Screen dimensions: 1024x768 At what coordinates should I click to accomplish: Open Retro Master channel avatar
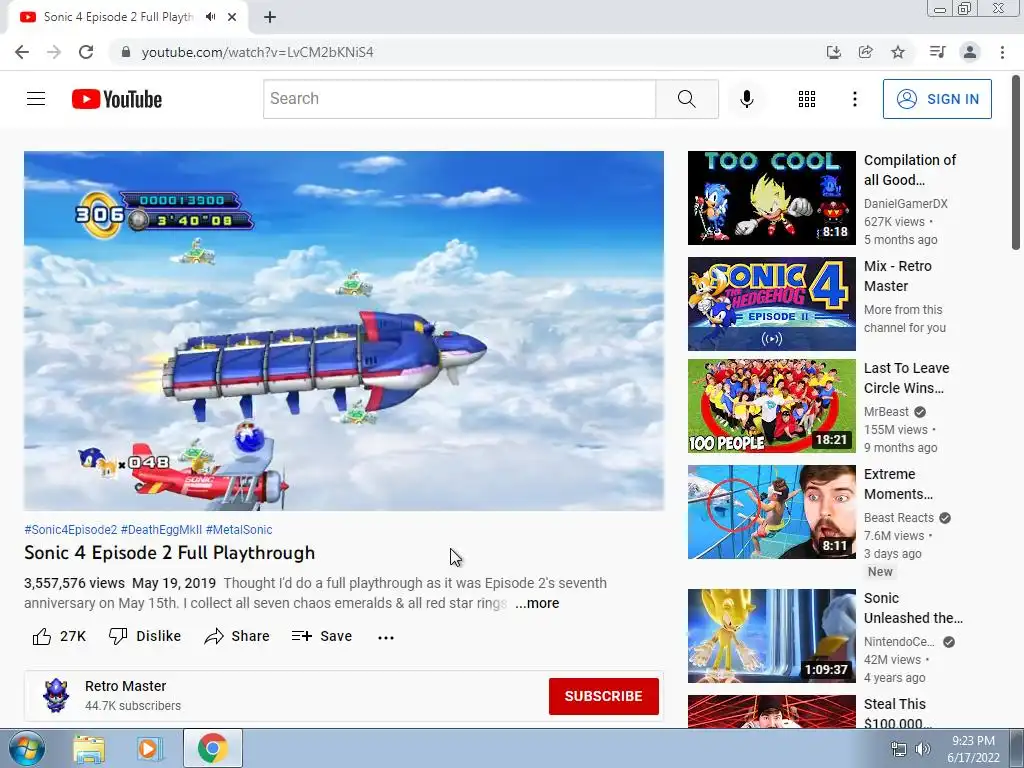(x=56, y=696)
